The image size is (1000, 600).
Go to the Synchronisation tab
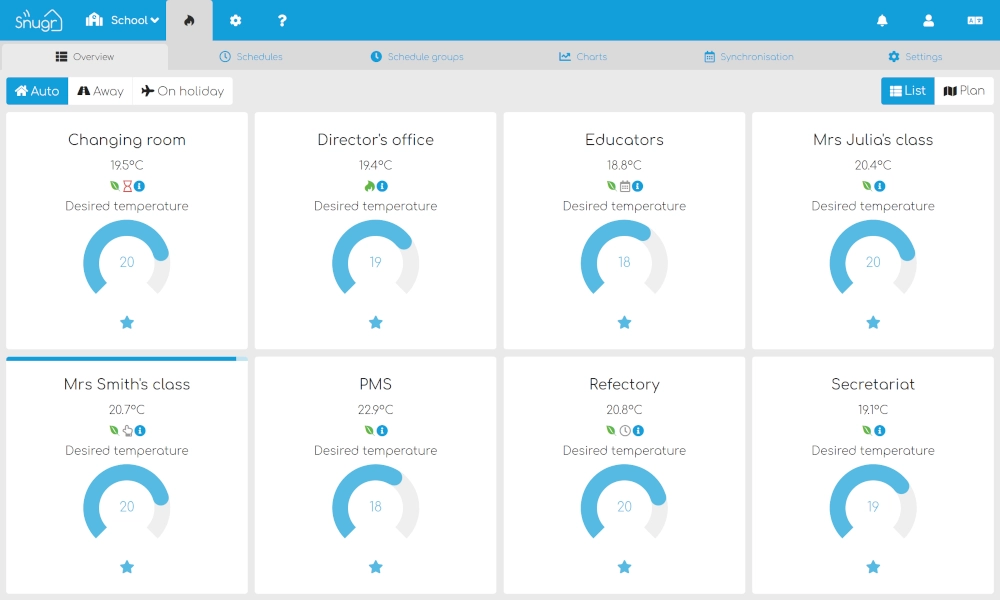749,57
